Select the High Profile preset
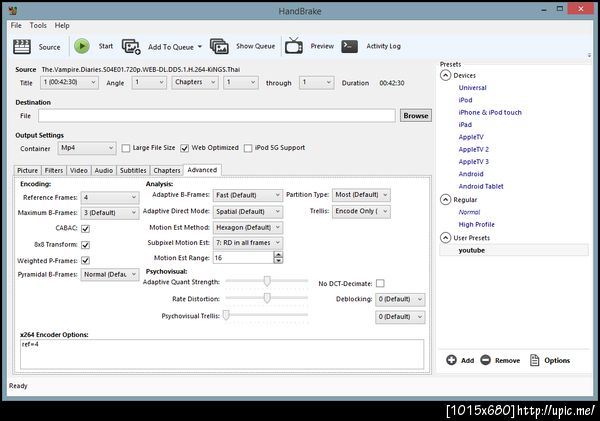600x421 pixels. [477, 225]
